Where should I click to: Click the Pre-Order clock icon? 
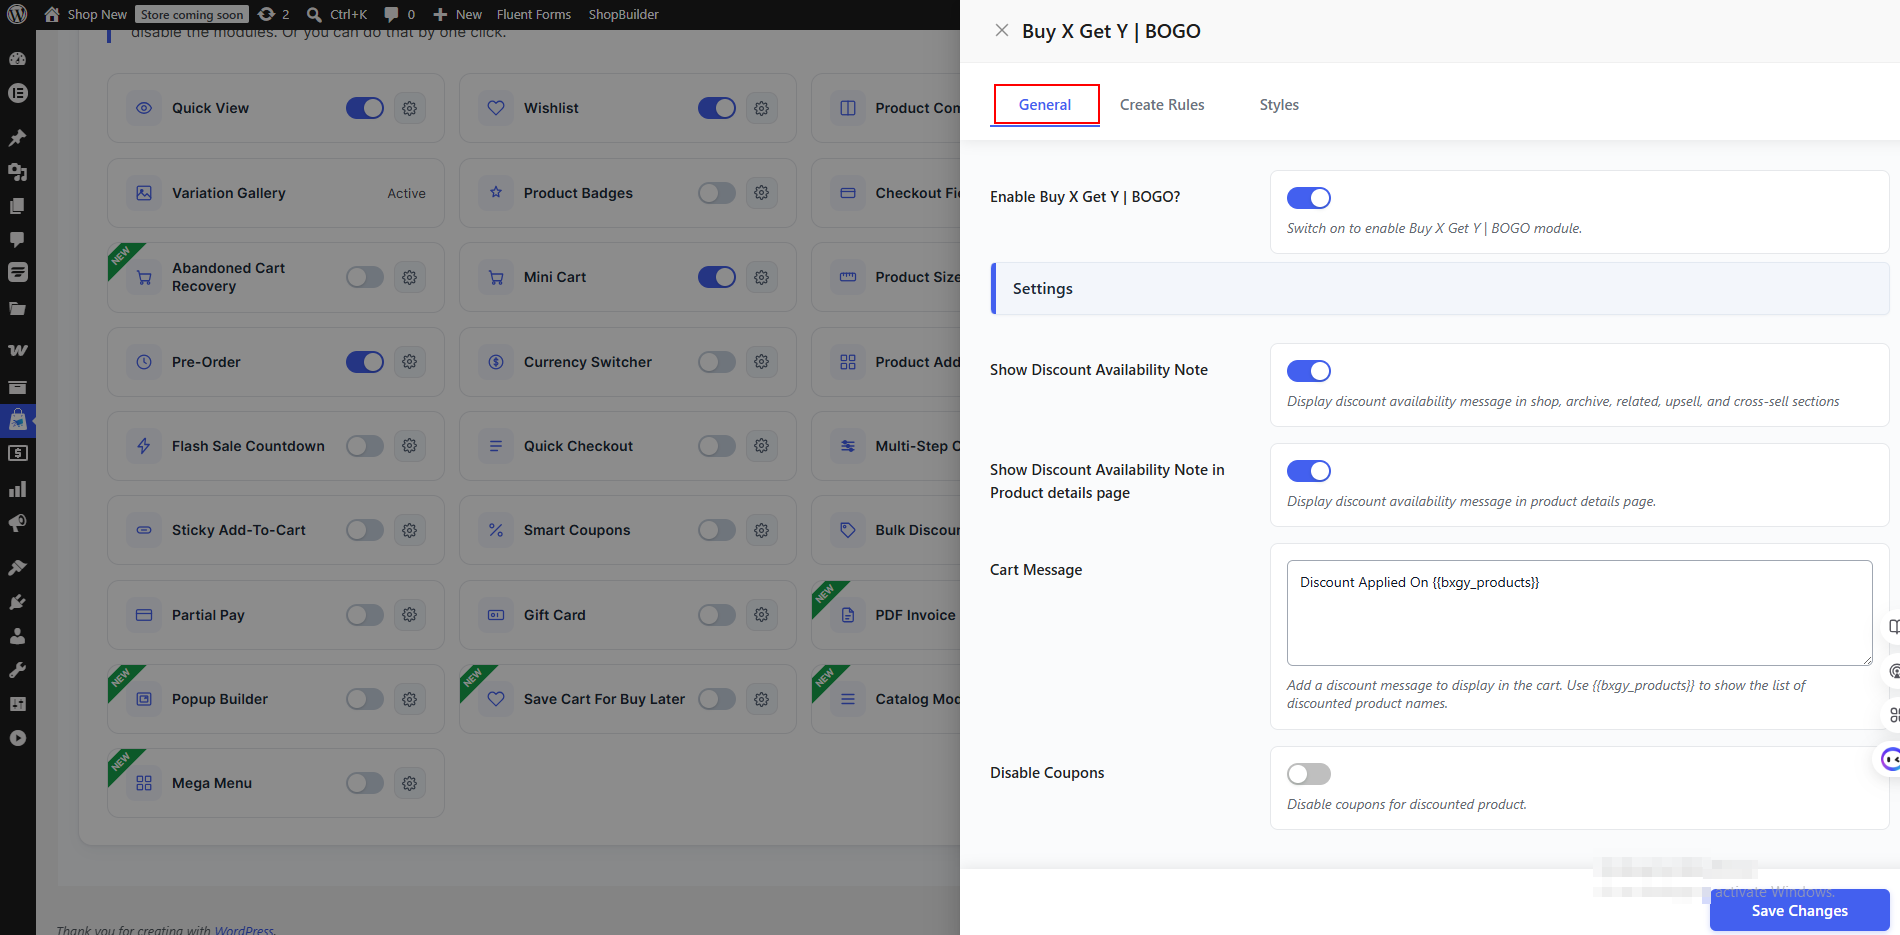[x=144, y=362]
